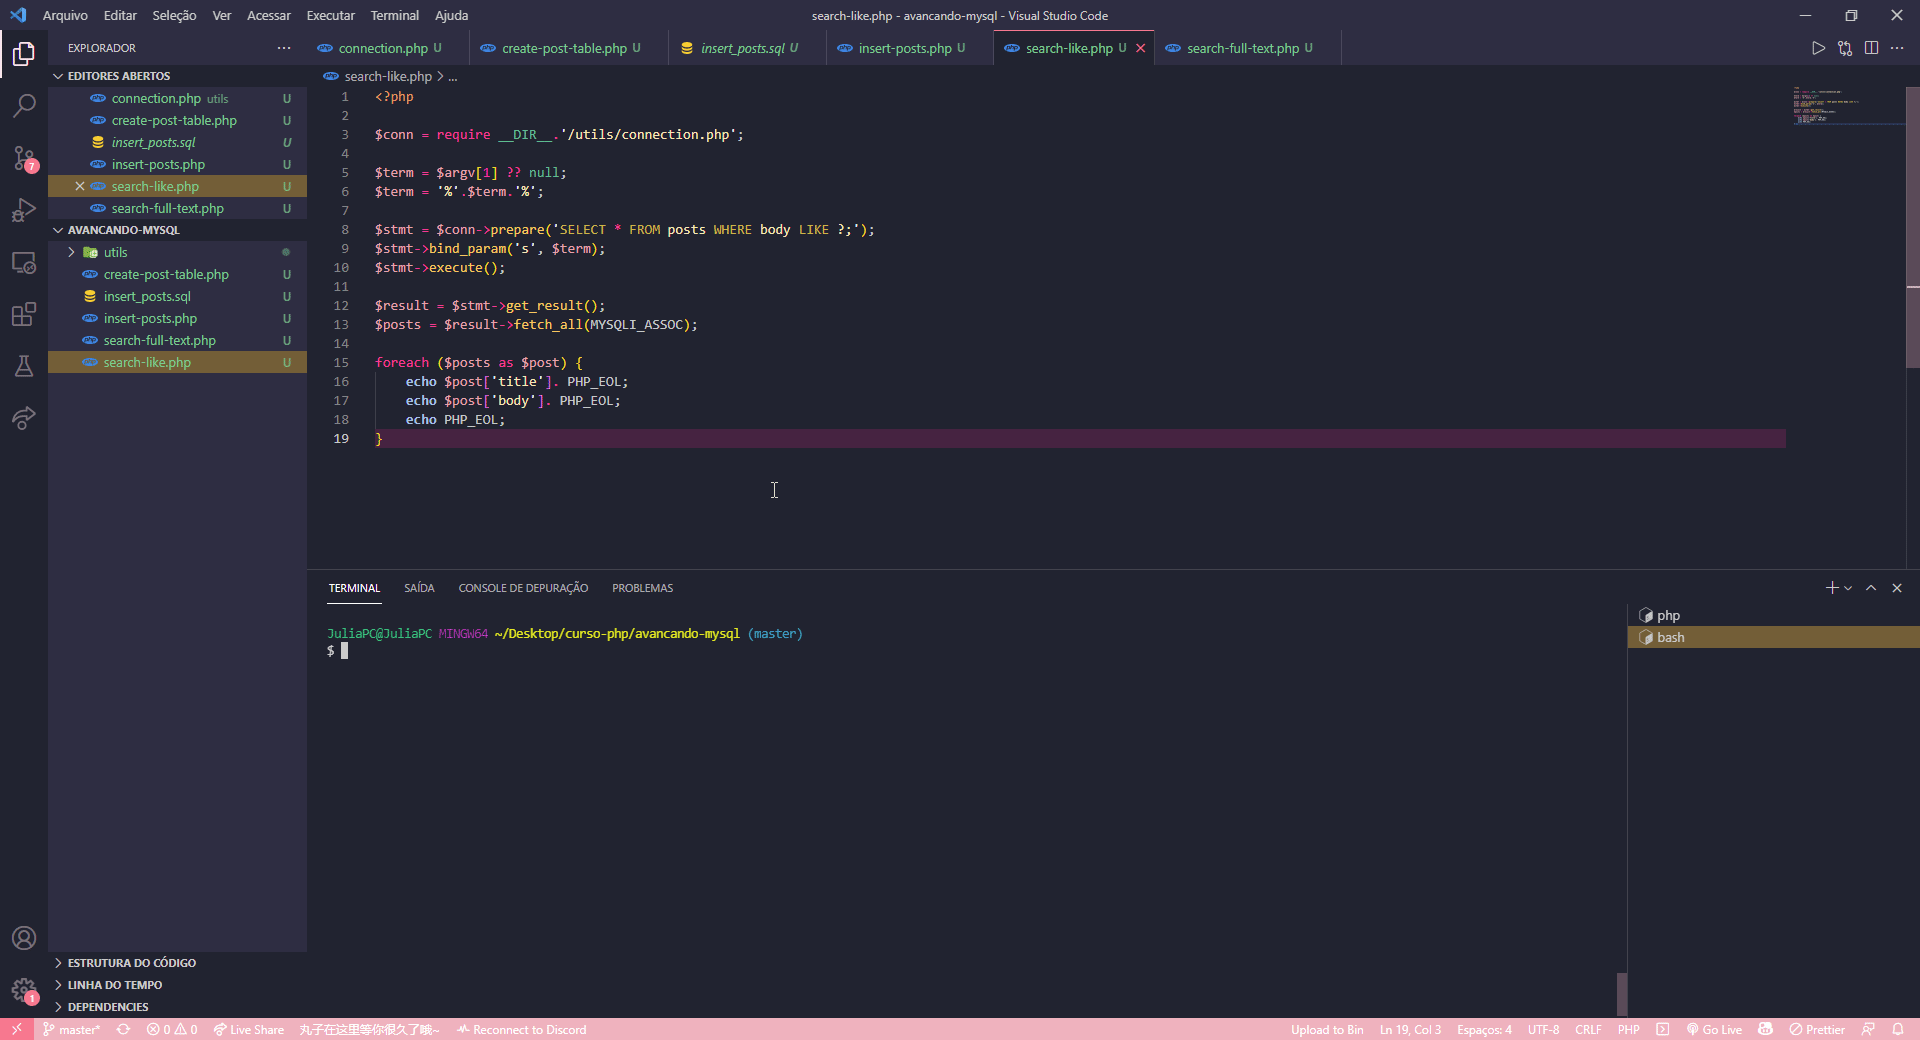
Task: Click Ln 19, Col 3 cursor position
Action: point(1410,1029)
